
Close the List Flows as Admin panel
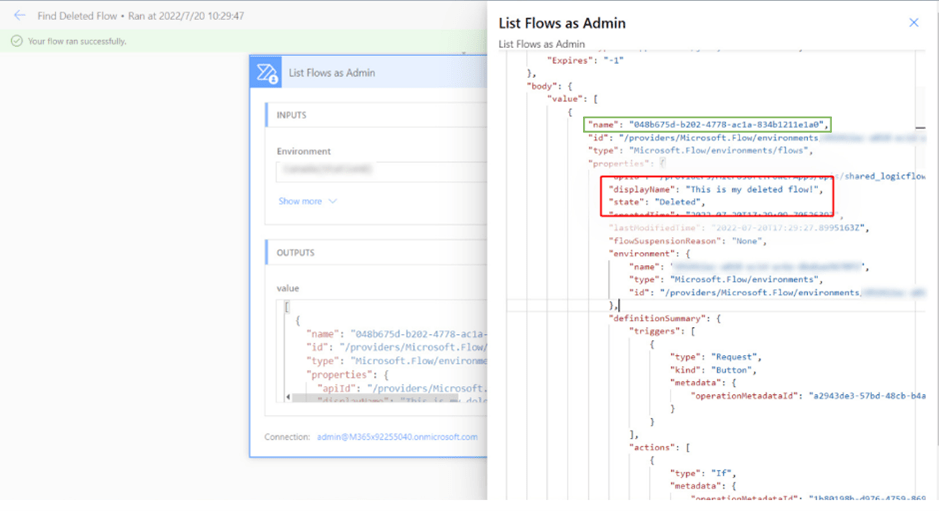coord(913,22)
